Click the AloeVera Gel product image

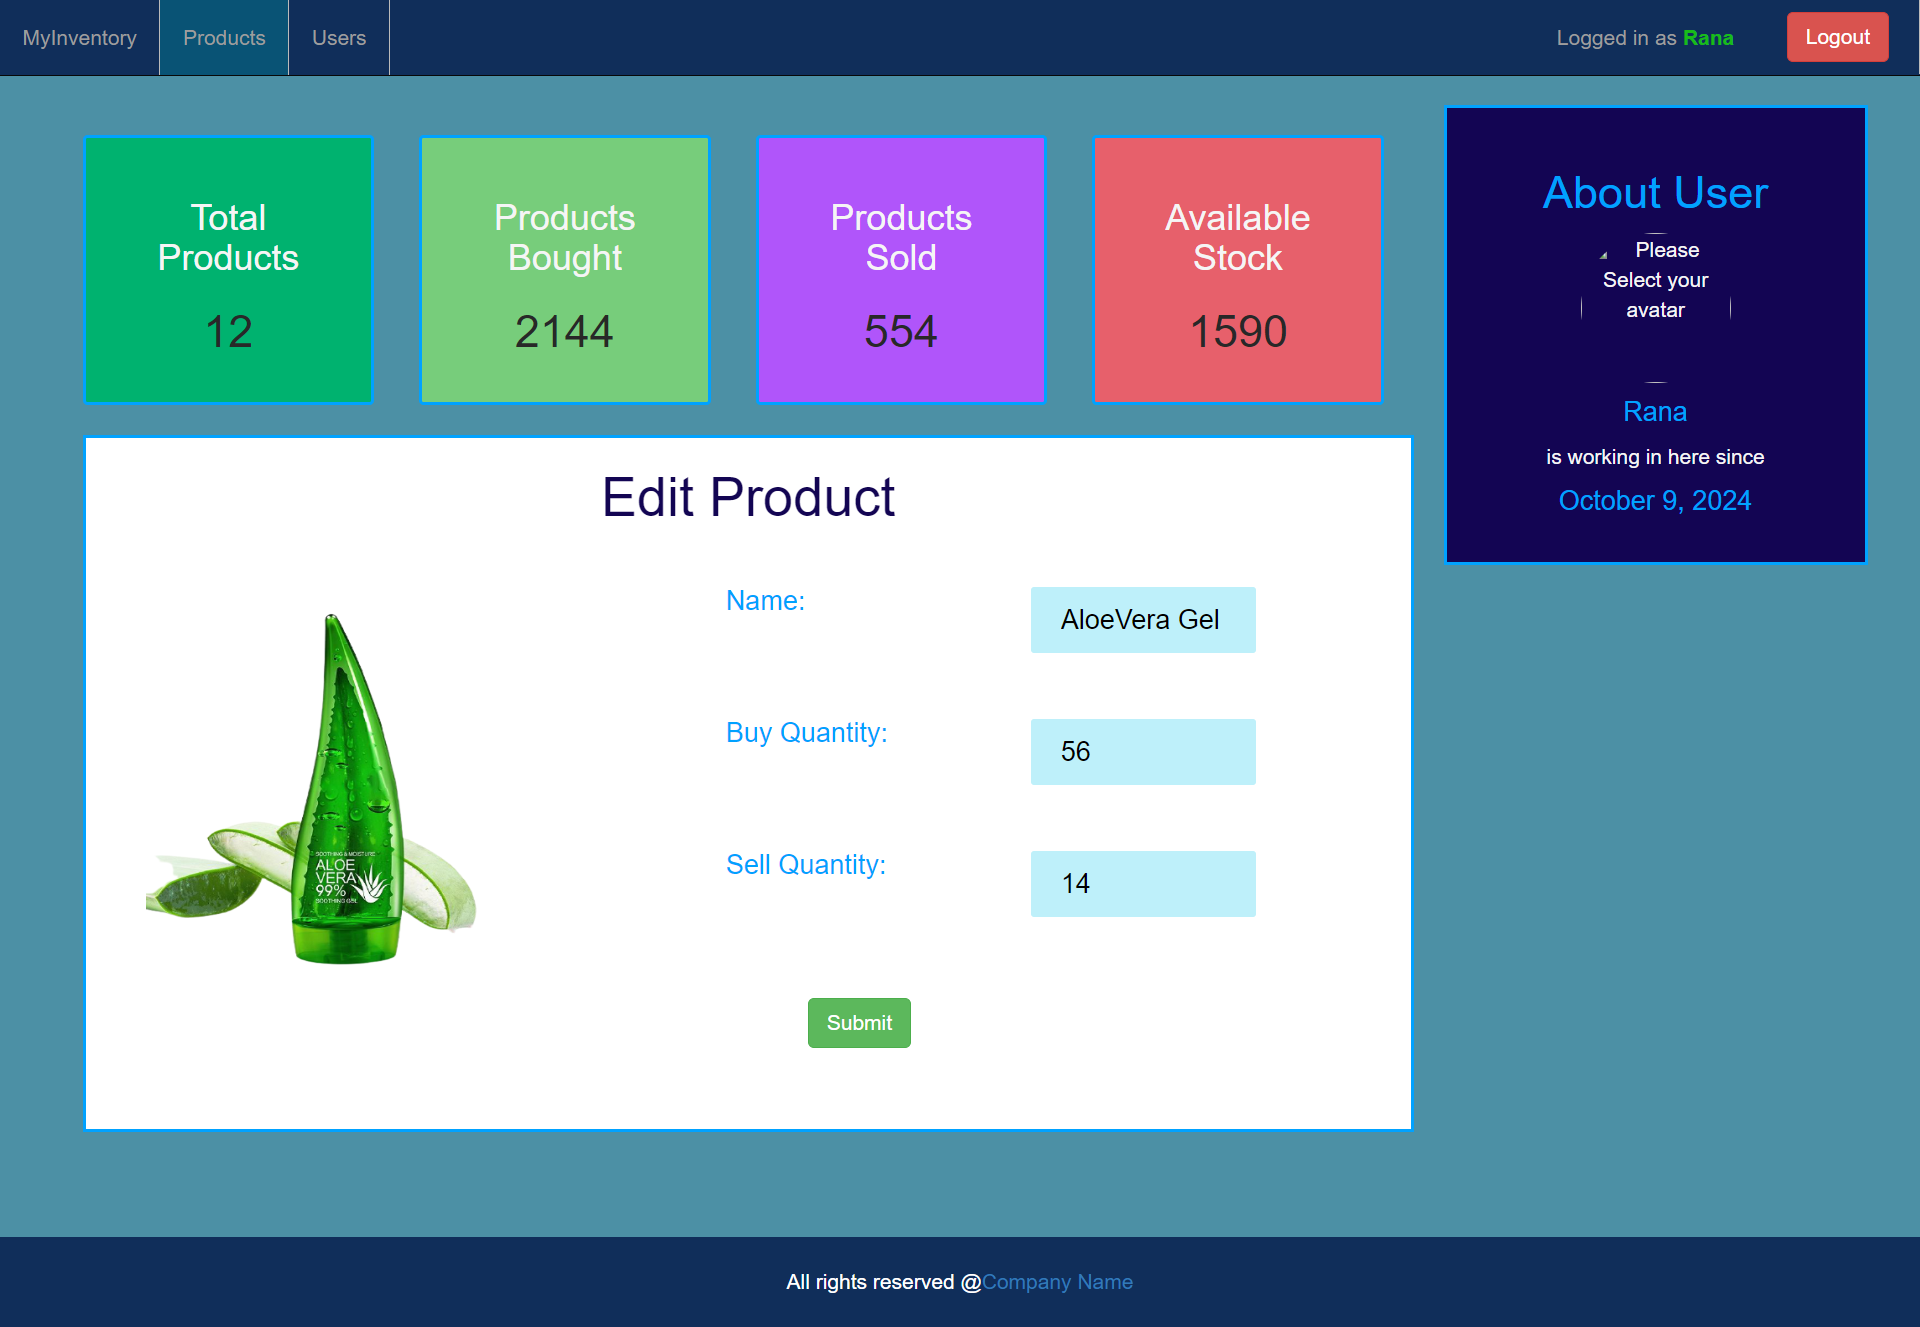pyautogui.click(x=312, y=790)
